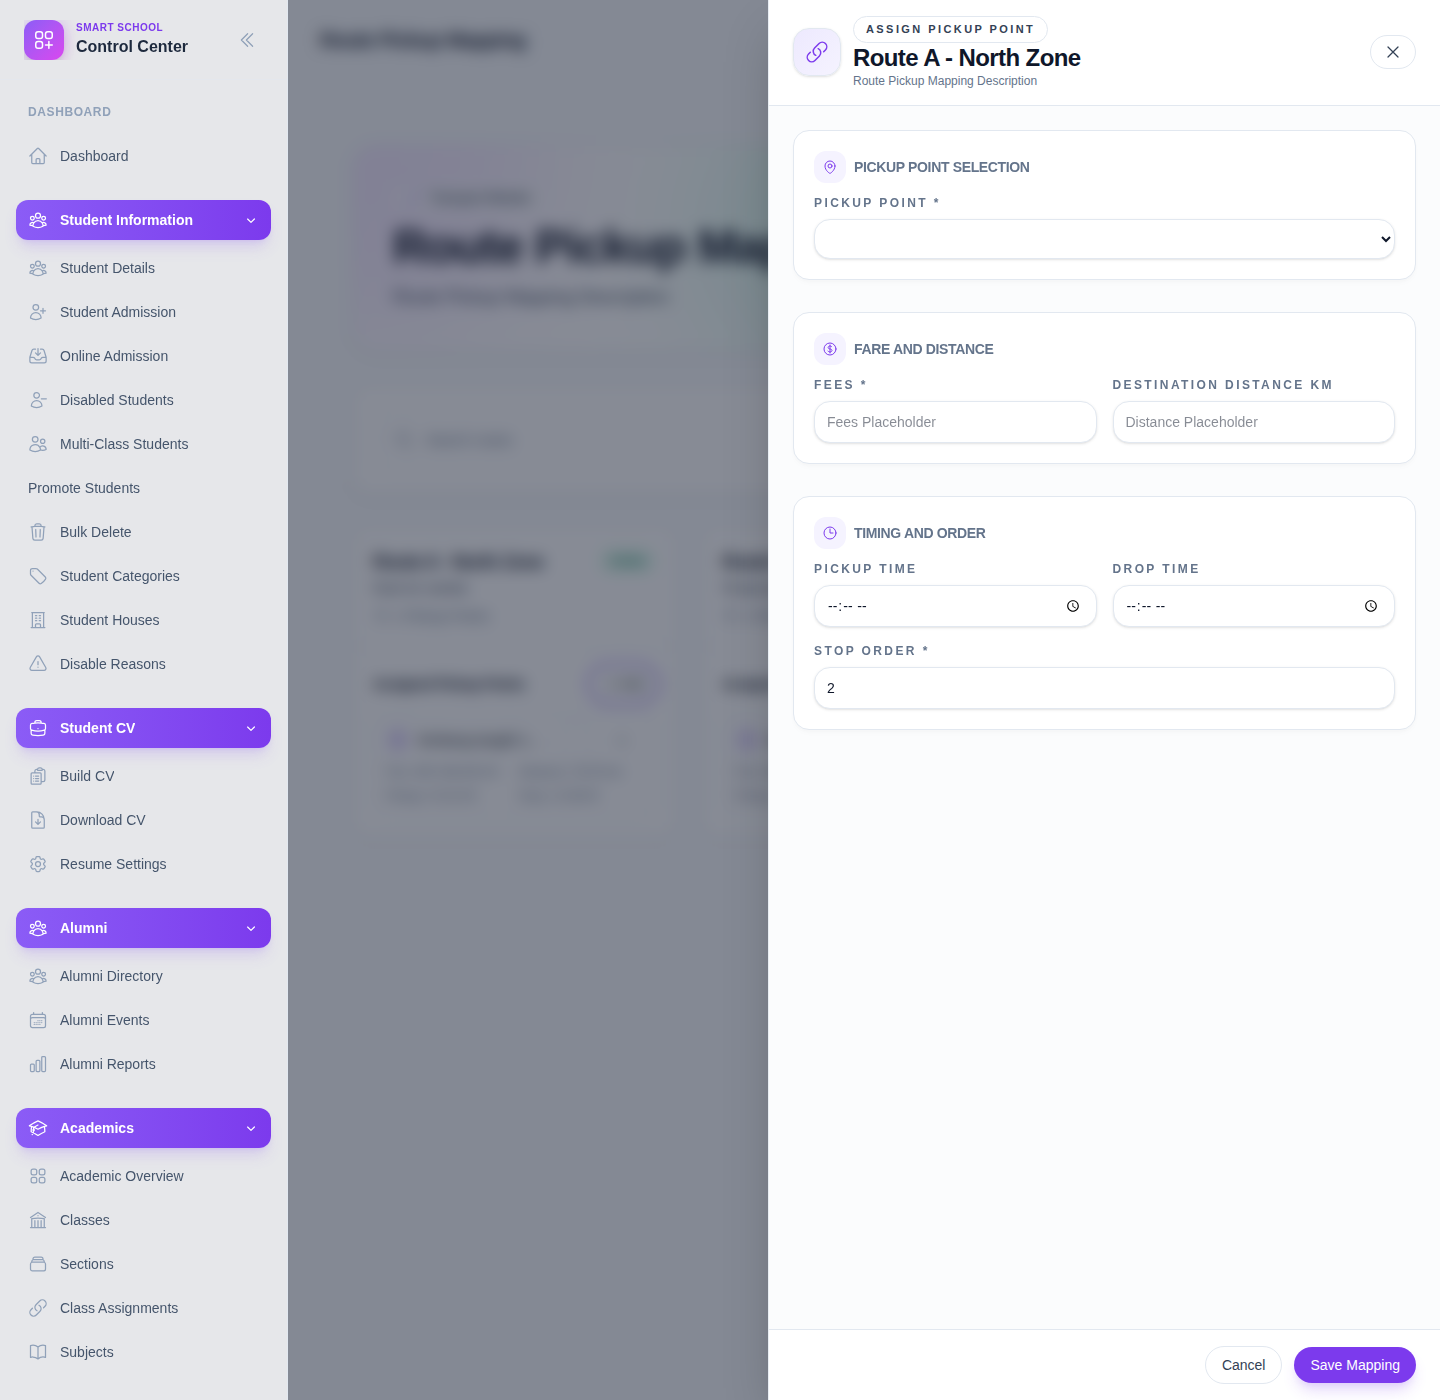Click the Student Admission user-plus icon
The image size is (1440, 1400).
[38, 312]
